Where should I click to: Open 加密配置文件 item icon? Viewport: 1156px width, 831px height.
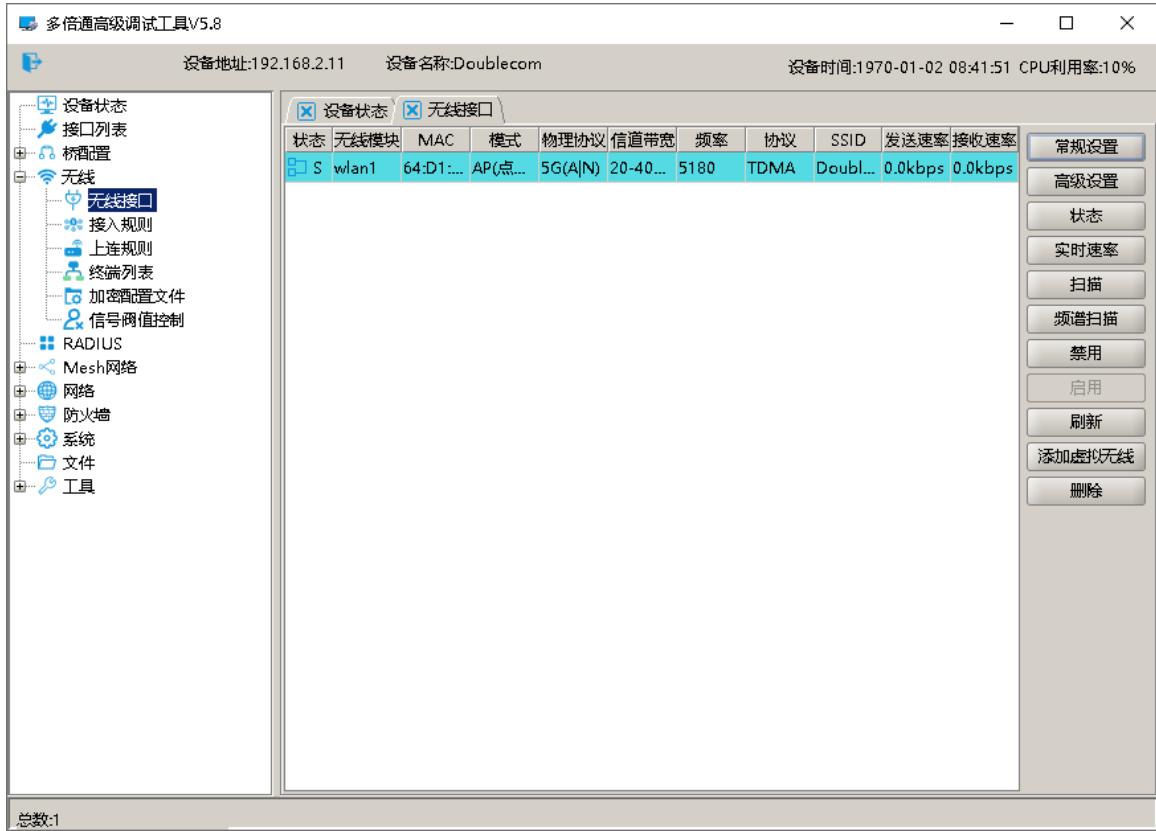click(73, 296)
